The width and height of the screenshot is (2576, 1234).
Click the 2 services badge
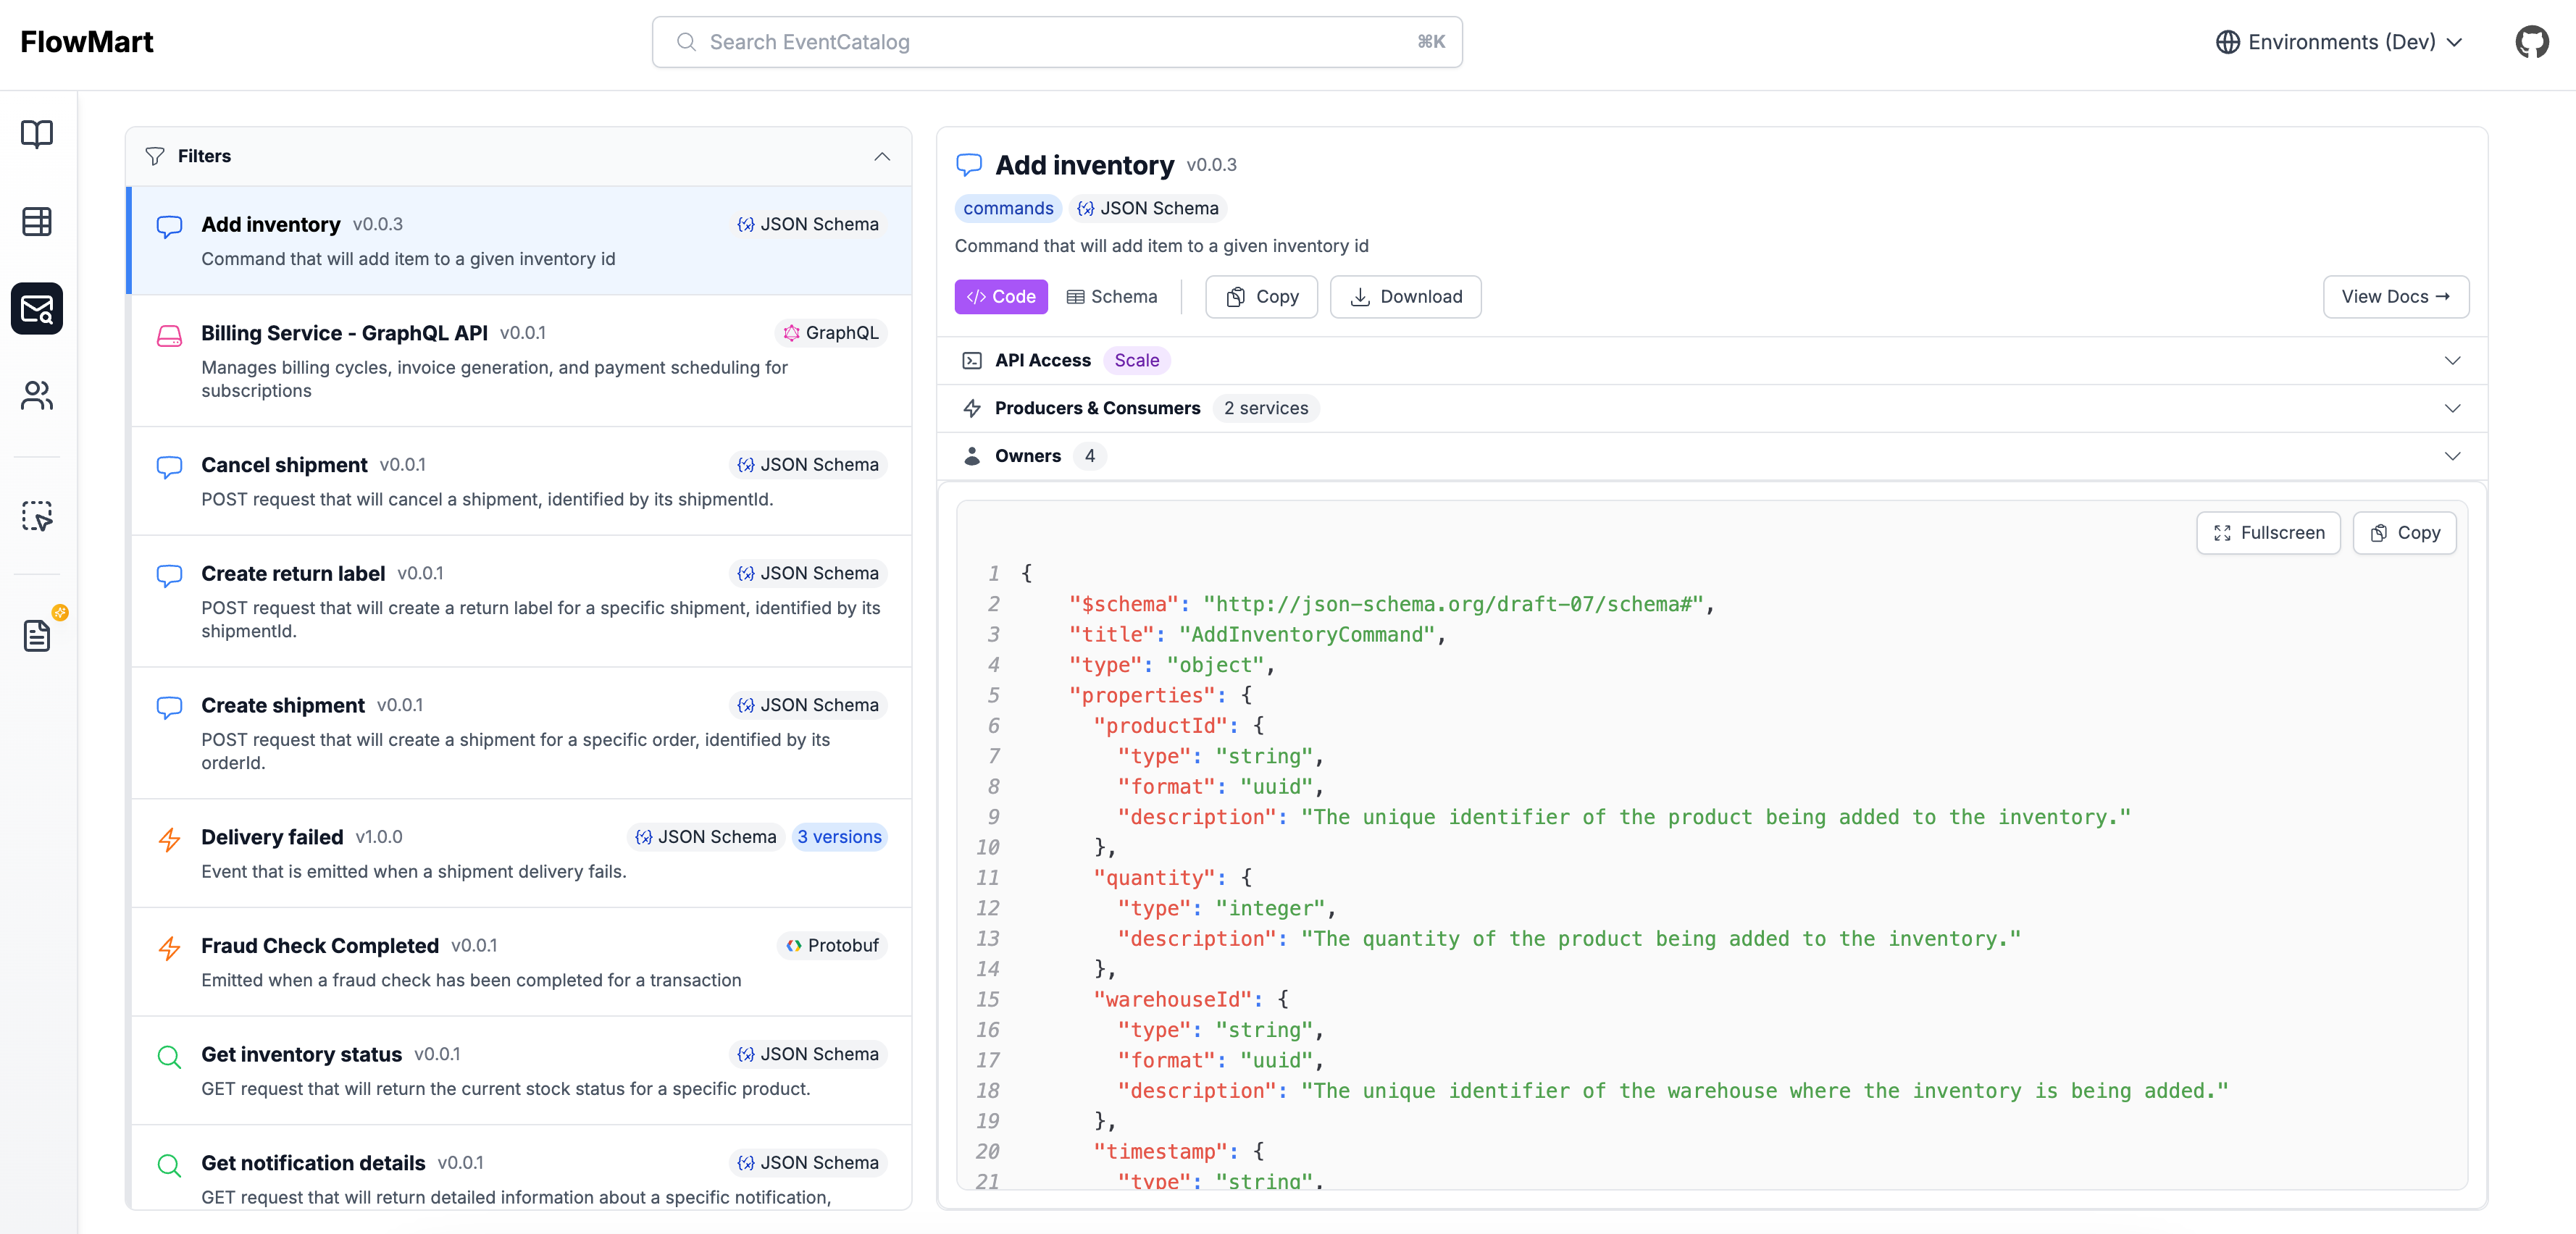coord(1266,408)
